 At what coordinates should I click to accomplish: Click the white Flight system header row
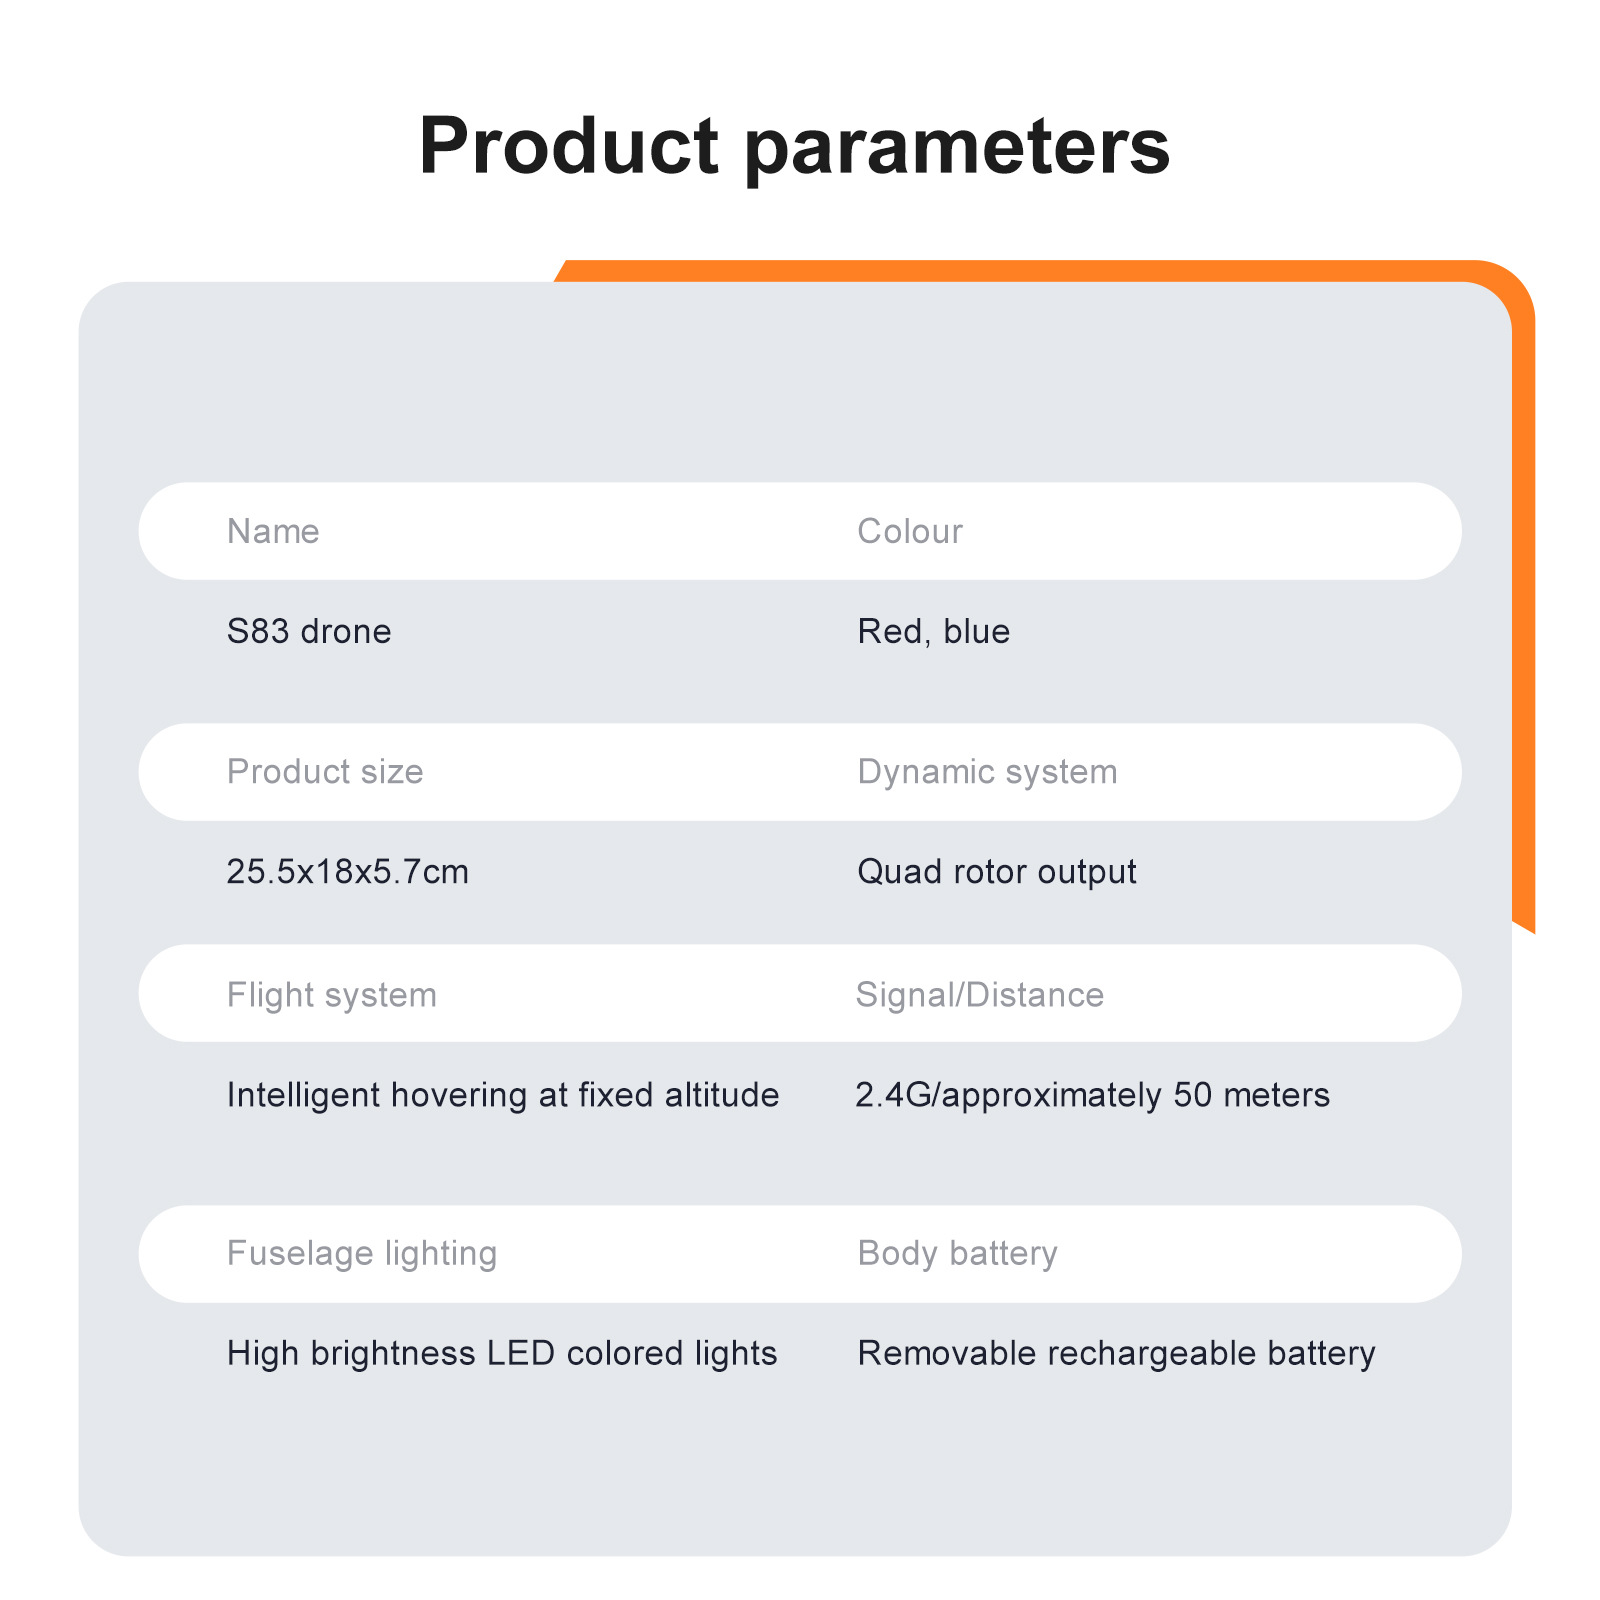(x=800, y=994)
